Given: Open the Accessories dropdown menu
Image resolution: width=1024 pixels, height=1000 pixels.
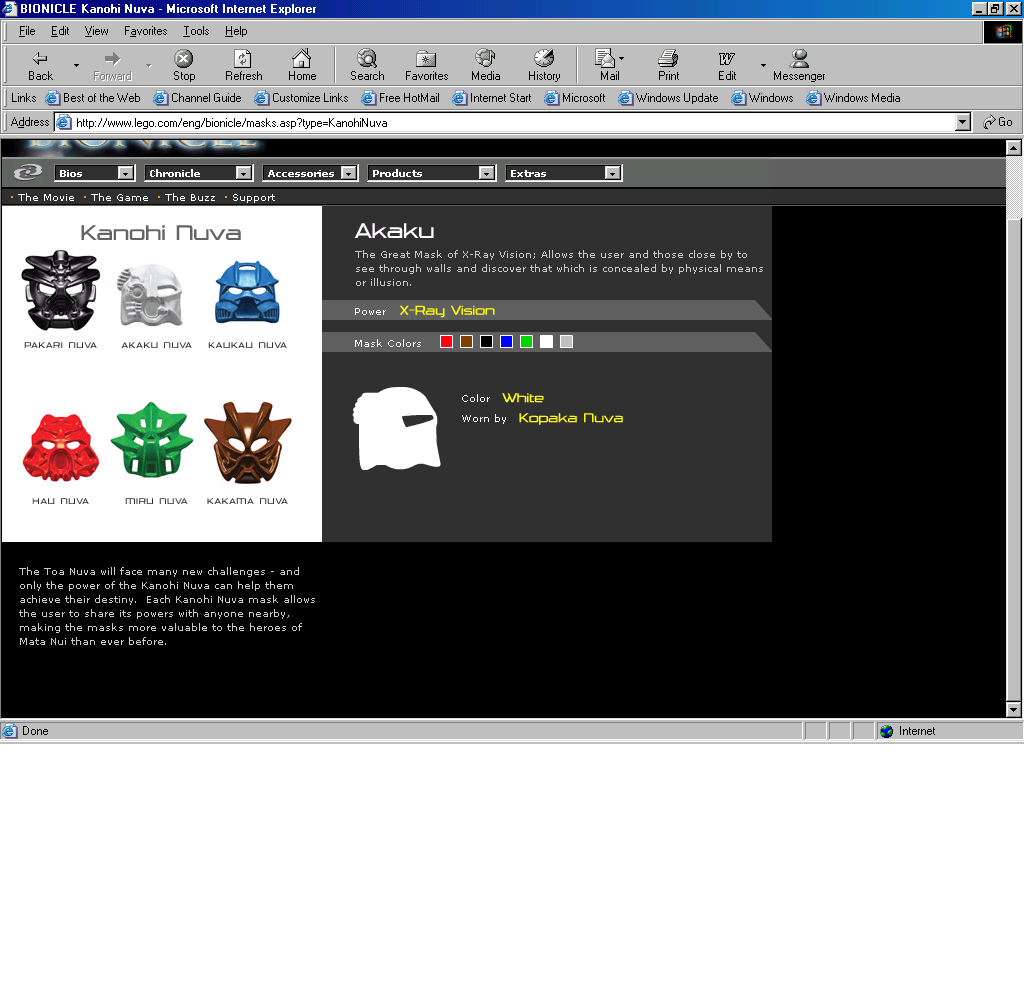Looking at the screenshot, I should coord(310,173).
